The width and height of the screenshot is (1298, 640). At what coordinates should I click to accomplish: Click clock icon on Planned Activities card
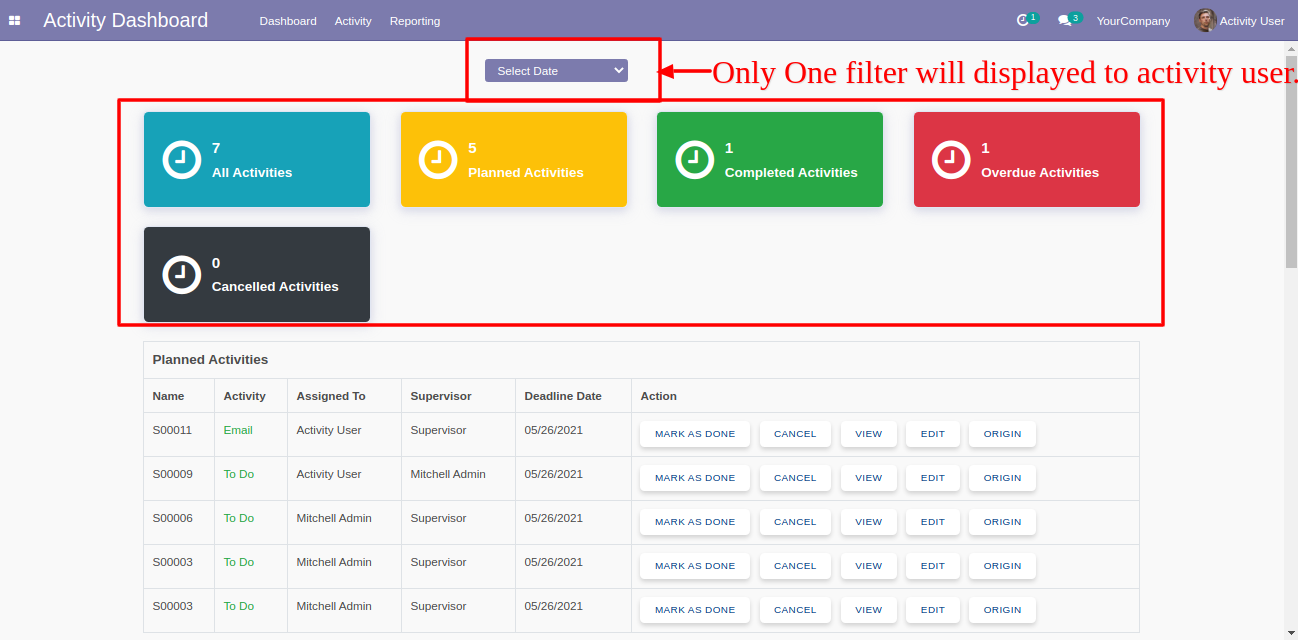point(438,159)
